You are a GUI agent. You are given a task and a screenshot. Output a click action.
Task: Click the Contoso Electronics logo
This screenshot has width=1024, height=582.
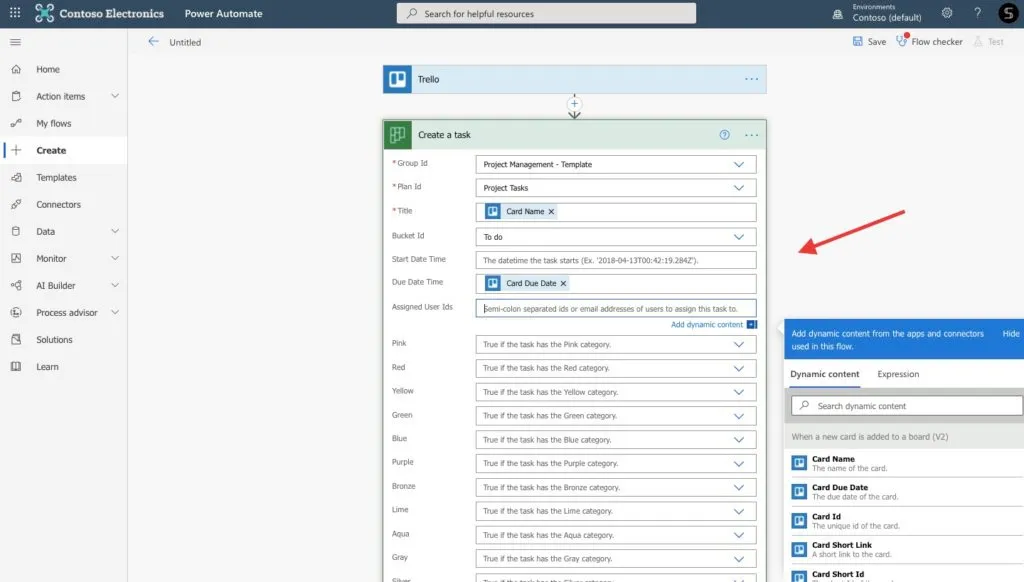44,13
